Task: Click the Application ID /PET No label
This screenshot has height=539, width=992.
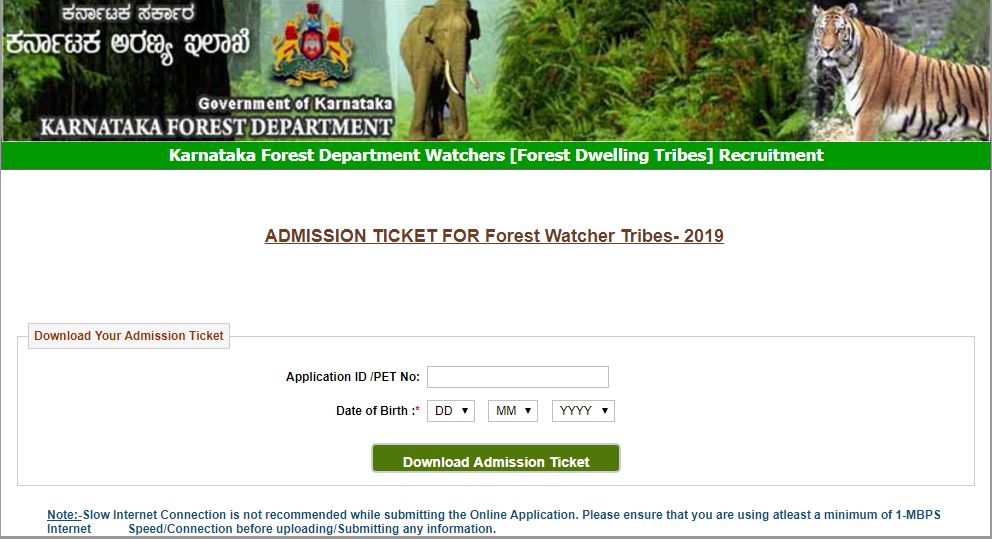Action: point(353,377)
